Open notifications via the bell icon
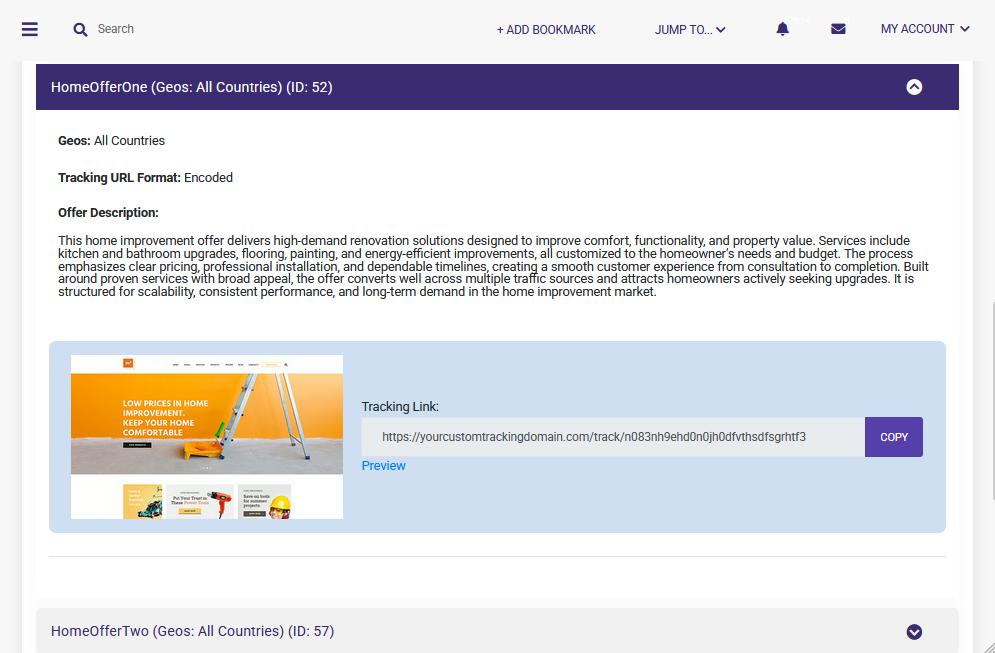 coord(782,29)
